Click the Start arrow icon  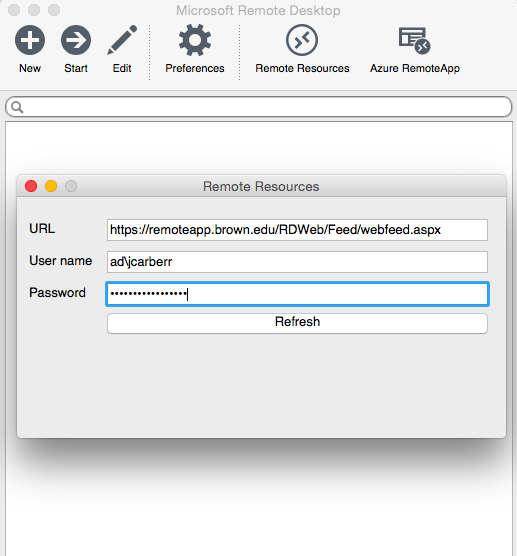[76, 40]
